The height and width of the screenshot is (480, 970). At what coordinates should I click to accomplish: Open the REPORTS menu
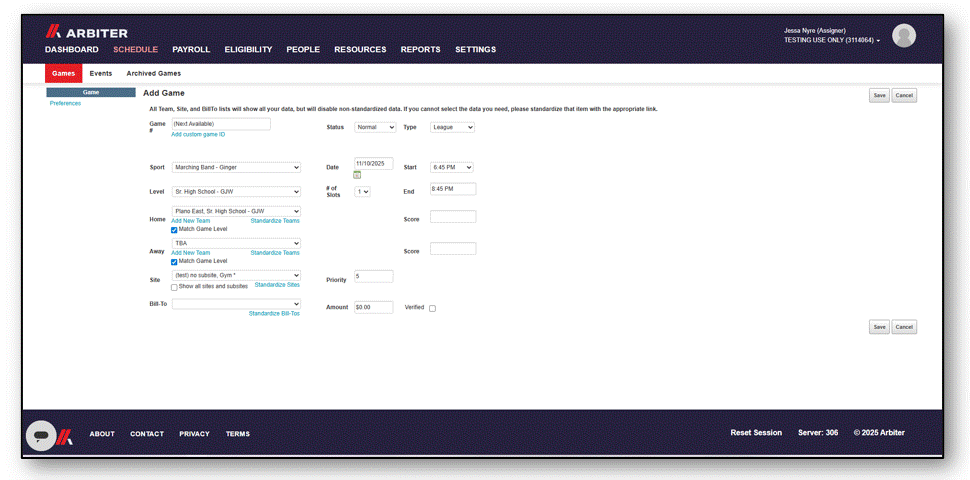pos(421,49)
